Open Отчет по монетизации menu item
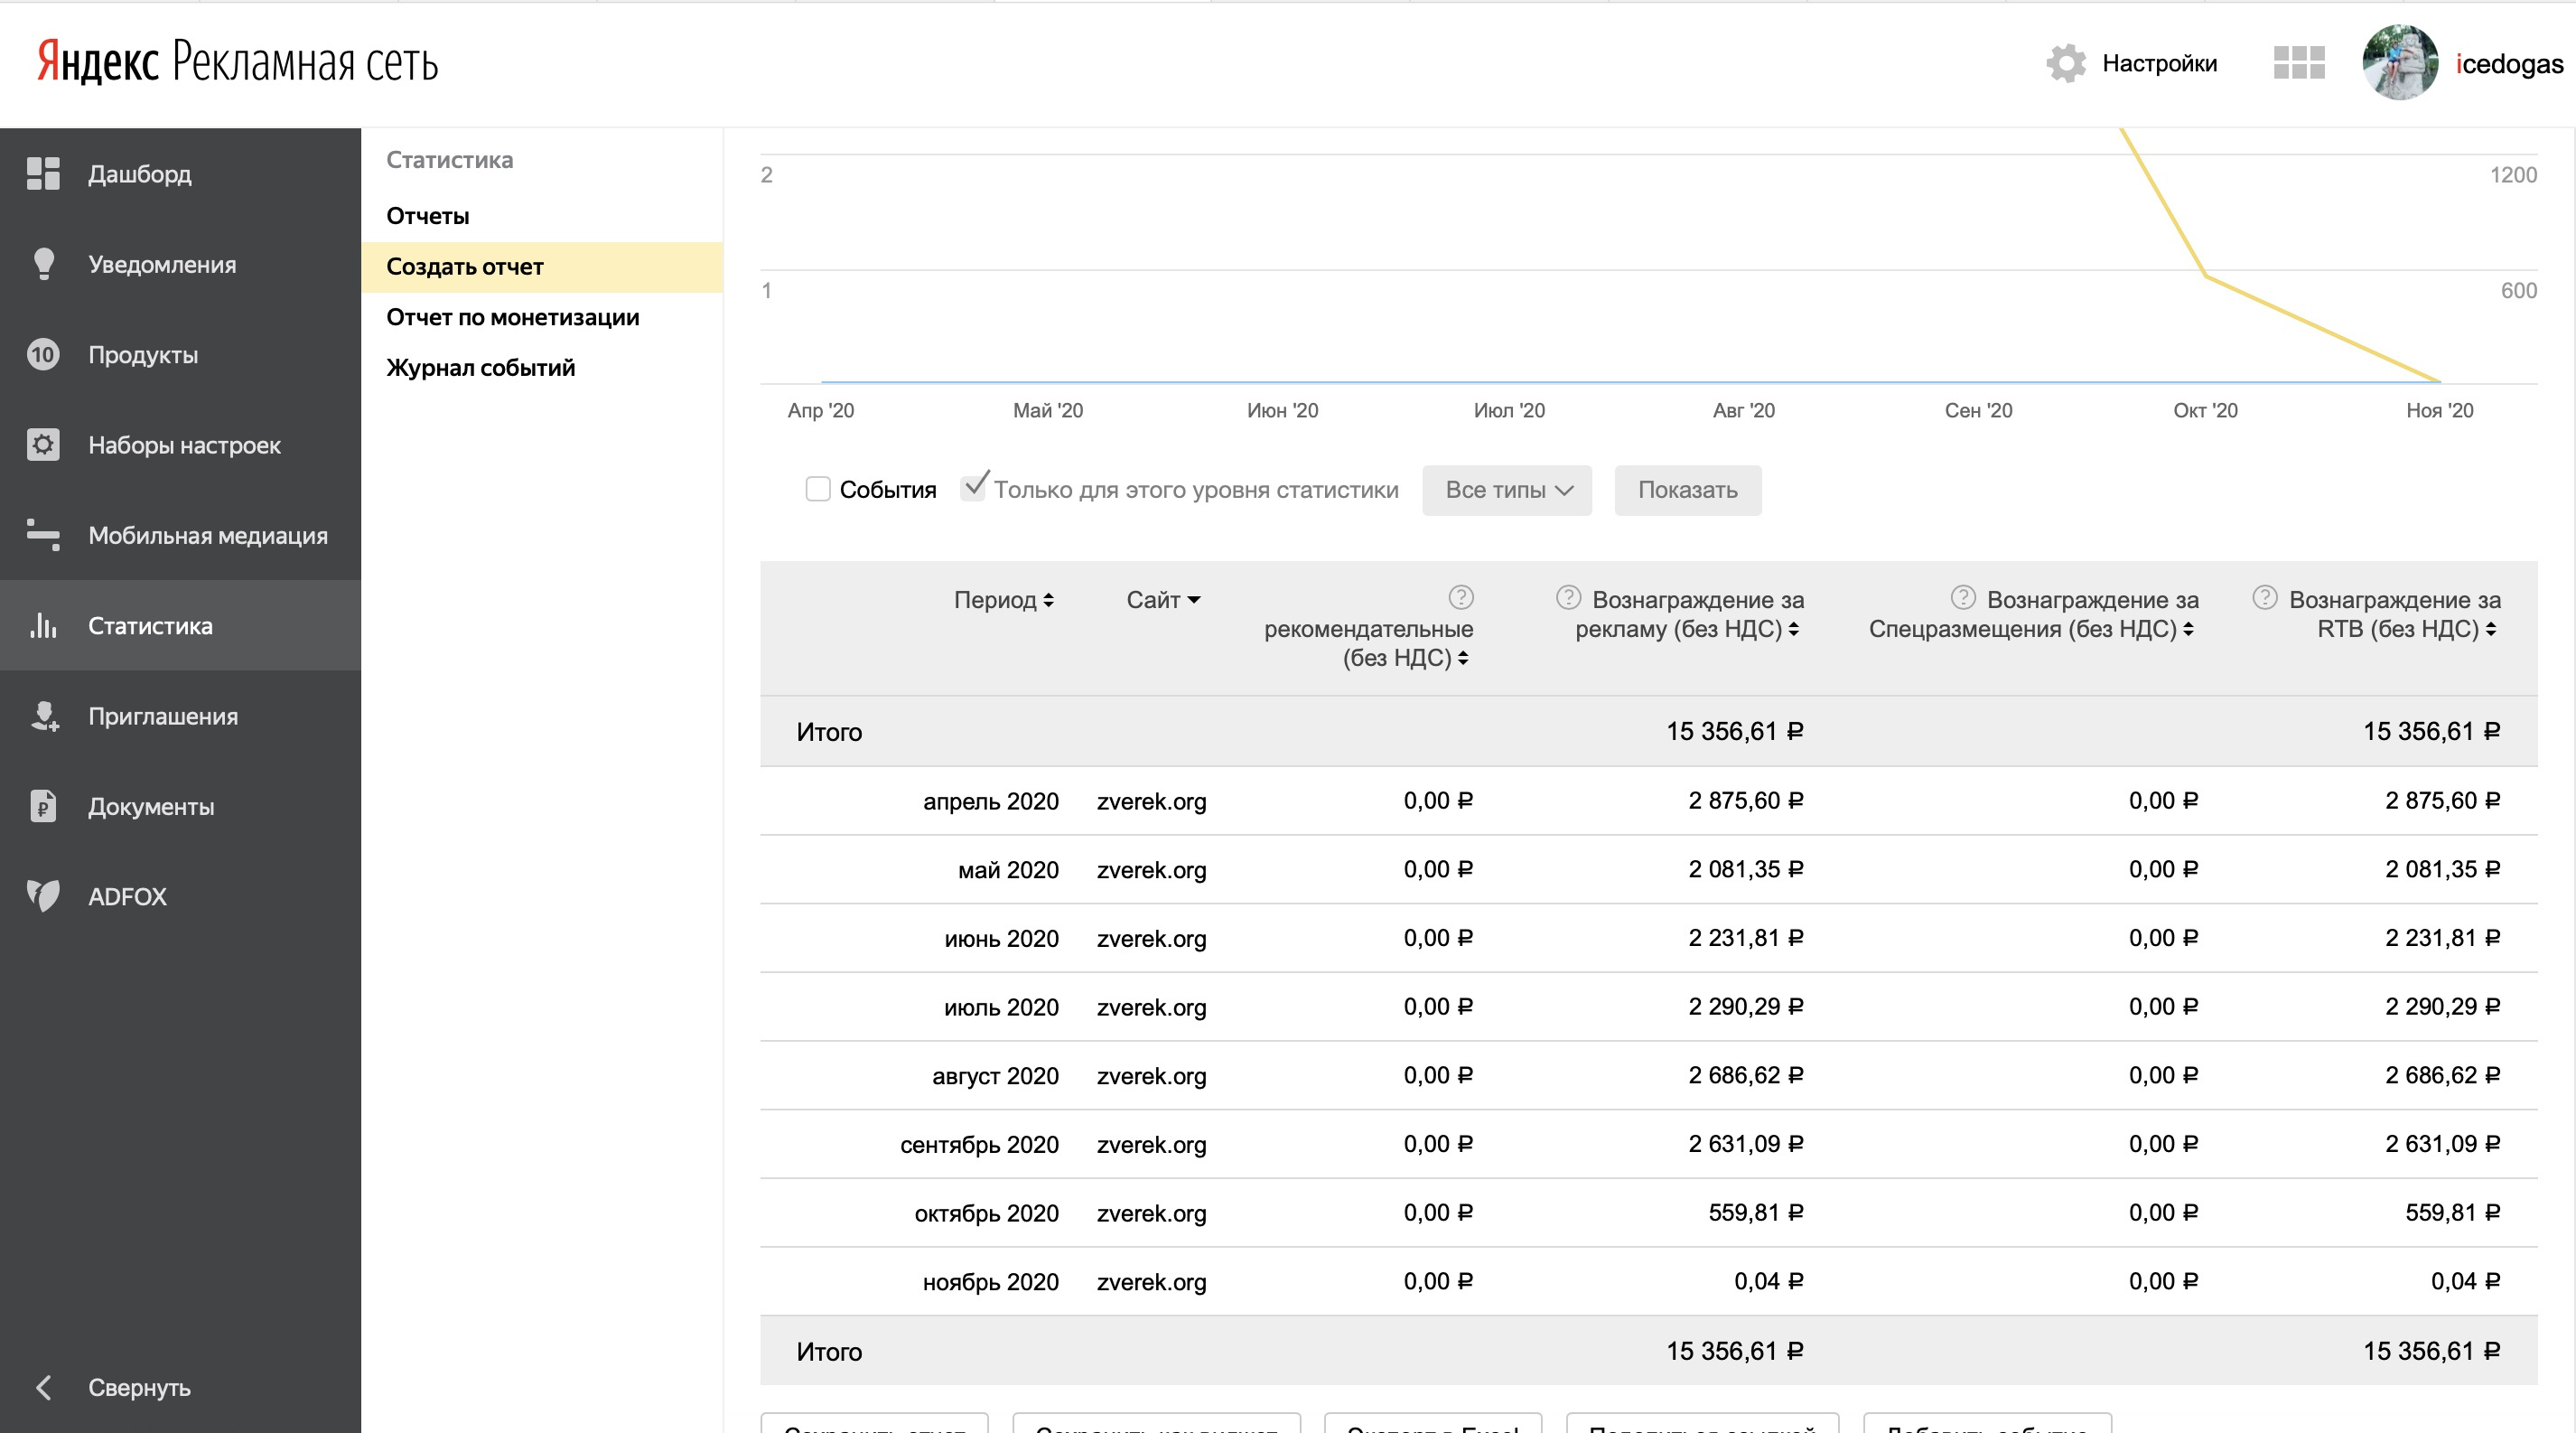 [512, 317]
